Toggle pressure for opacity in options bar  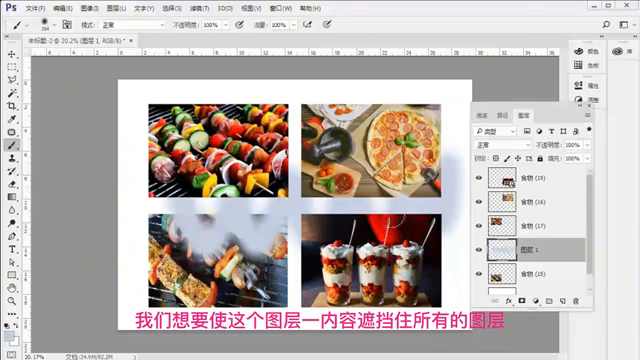(240, 25)
